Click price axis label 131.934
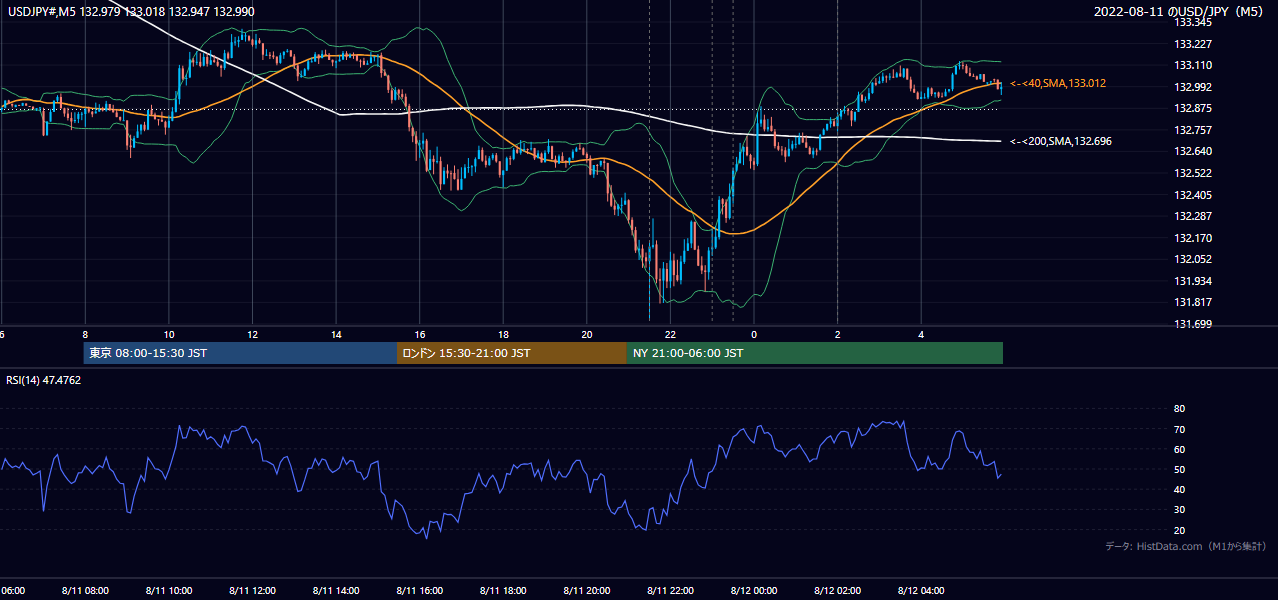 pos(1192,281)
